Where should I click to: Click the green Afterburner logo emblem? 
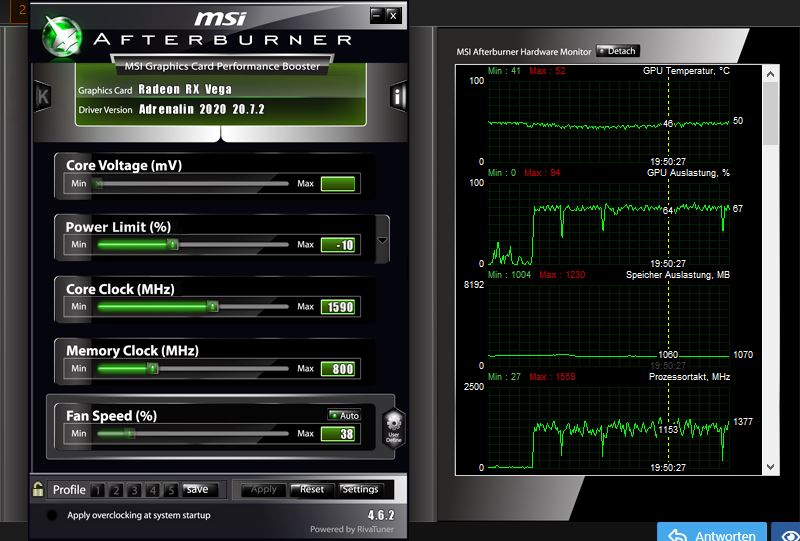coord(62,36)
